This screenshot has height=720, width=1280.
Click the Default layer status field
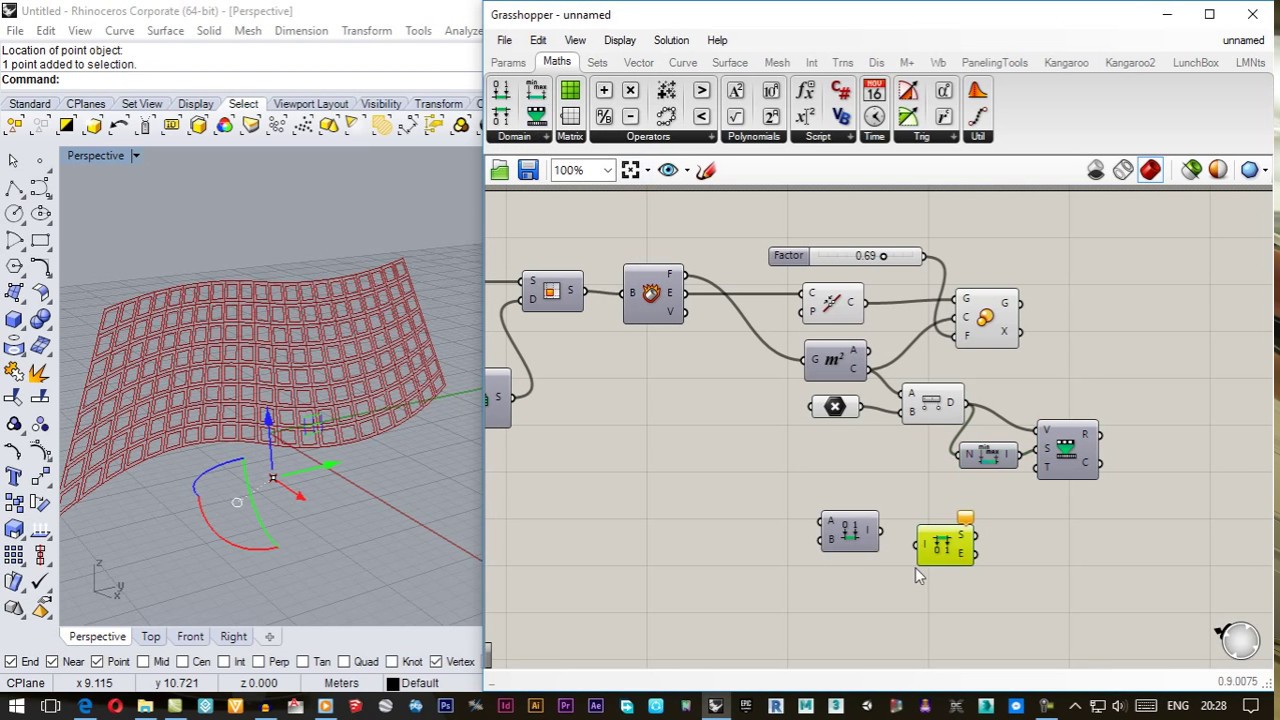coord(420,683)
